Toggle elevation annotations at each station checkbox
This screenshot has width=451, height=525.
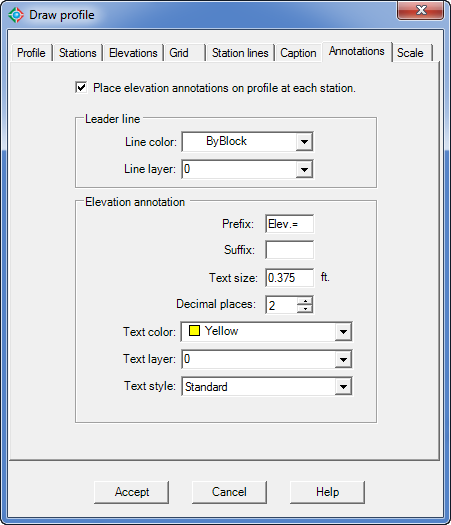[x=81, y=88]
